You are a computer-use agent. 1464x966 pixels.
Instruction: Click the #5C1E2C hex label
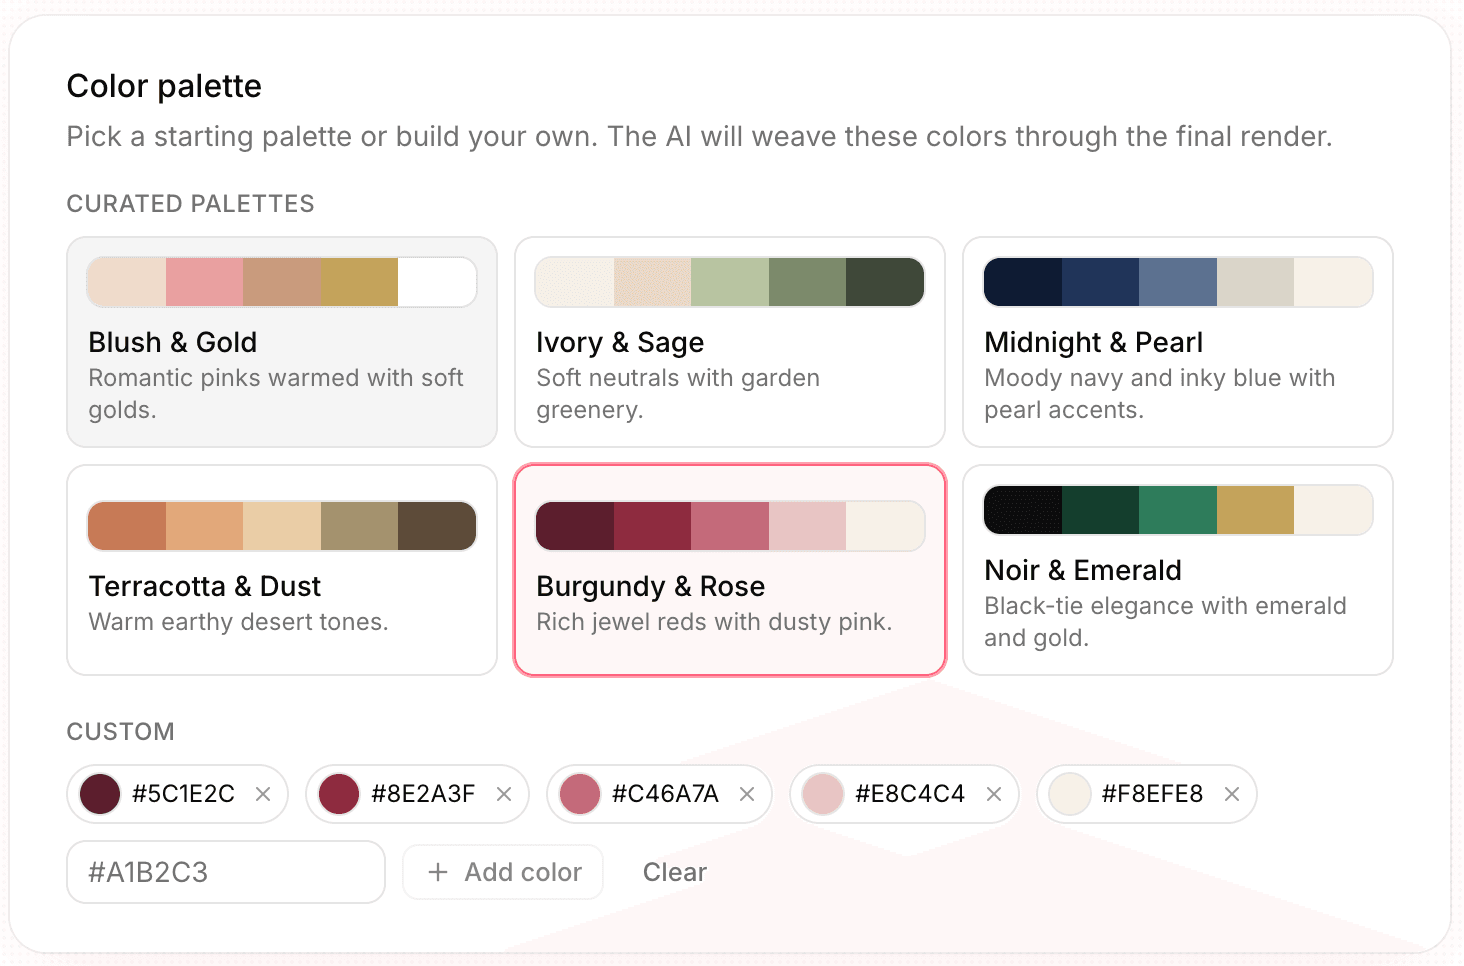(183, 794)
